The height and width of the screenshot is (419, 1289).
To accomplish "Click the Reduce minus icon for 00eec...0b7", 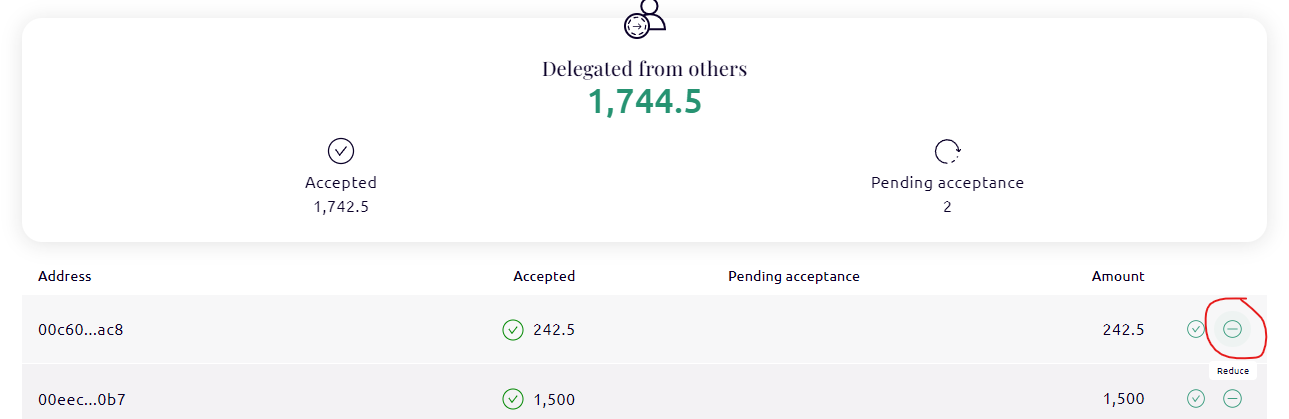I will tap(1232, 398).
